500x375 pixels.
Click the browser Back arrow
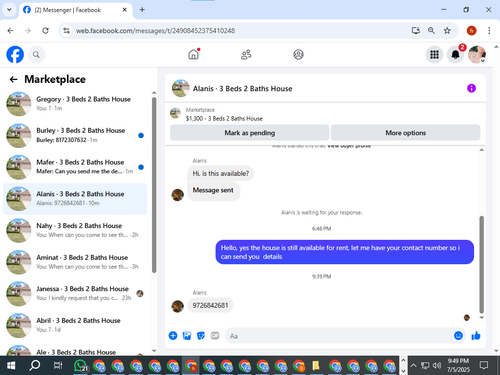coord(10,31)
